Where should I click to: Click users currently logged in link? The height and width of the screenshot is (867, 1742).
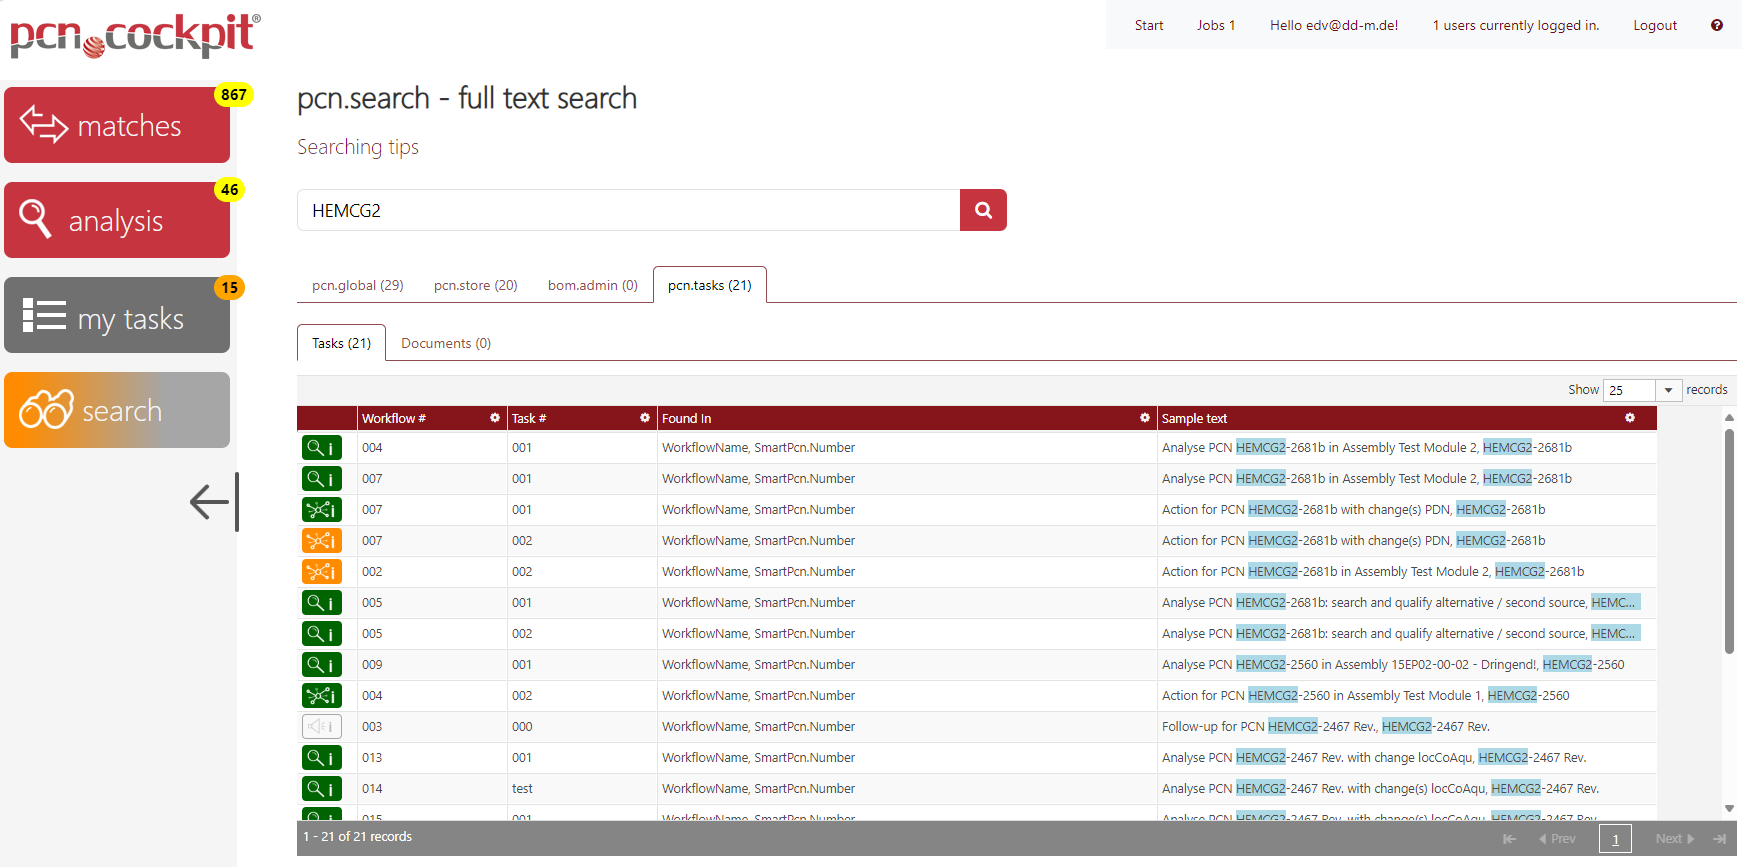click(x=1516, y=25)
